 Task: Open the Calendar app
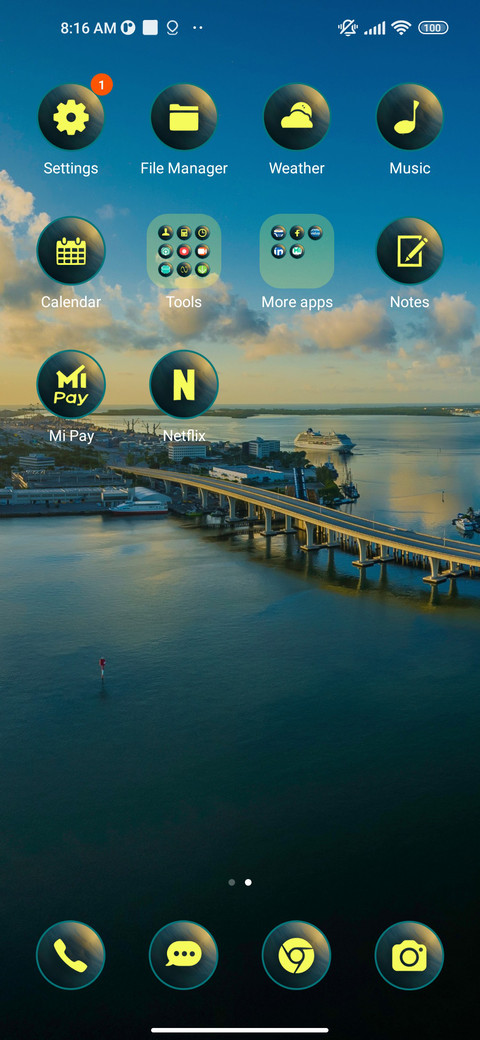[71, 251]
